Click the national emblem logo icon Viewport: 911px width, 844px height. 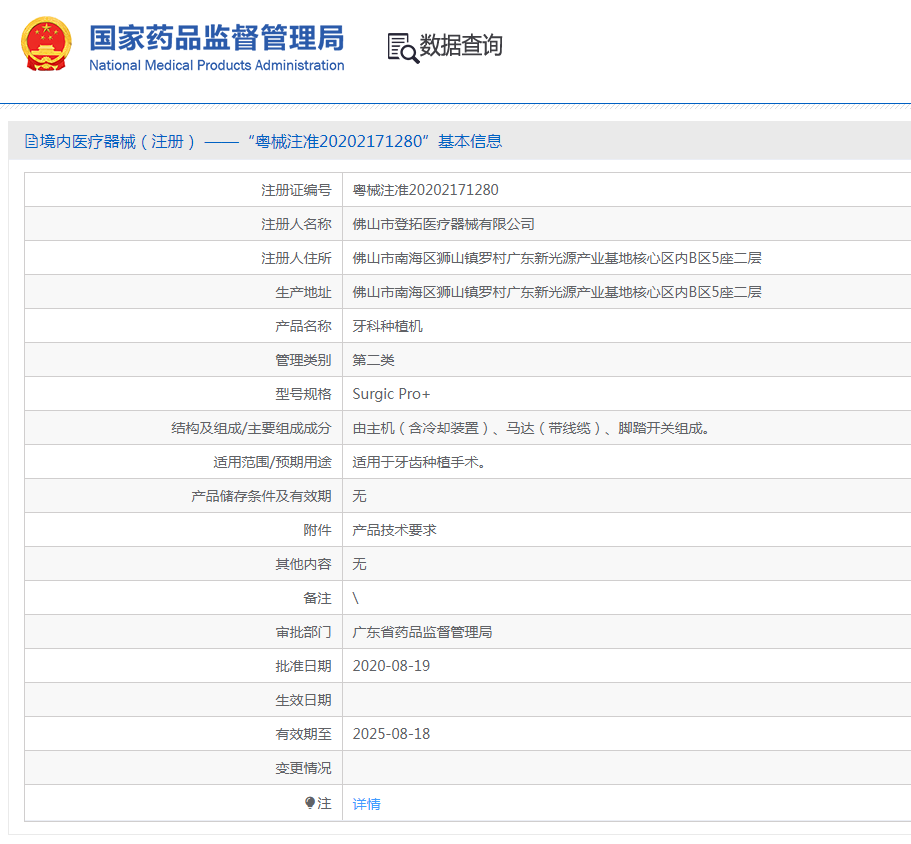click(46, 44)
